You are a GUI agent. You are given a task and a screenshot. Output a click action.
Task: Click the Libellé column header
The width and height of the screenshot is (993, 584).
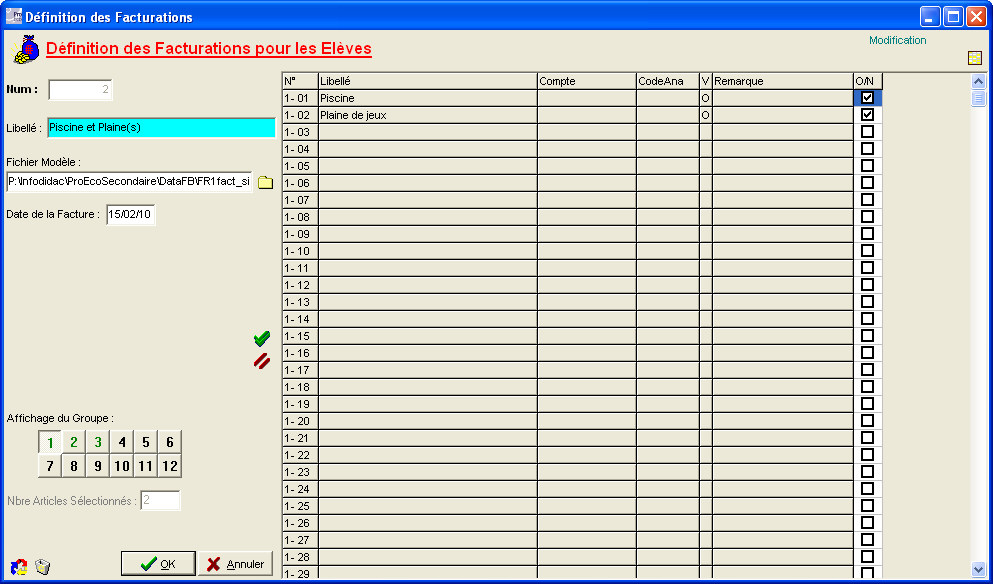tap(427, 81)
